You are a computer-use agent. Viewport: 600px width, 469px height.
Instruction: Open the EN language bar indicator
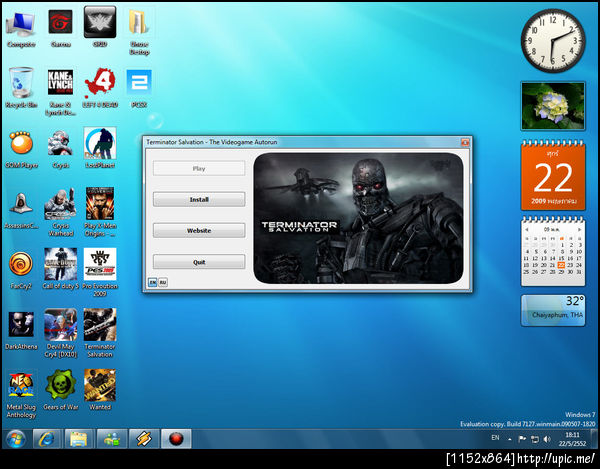point(495,438)
